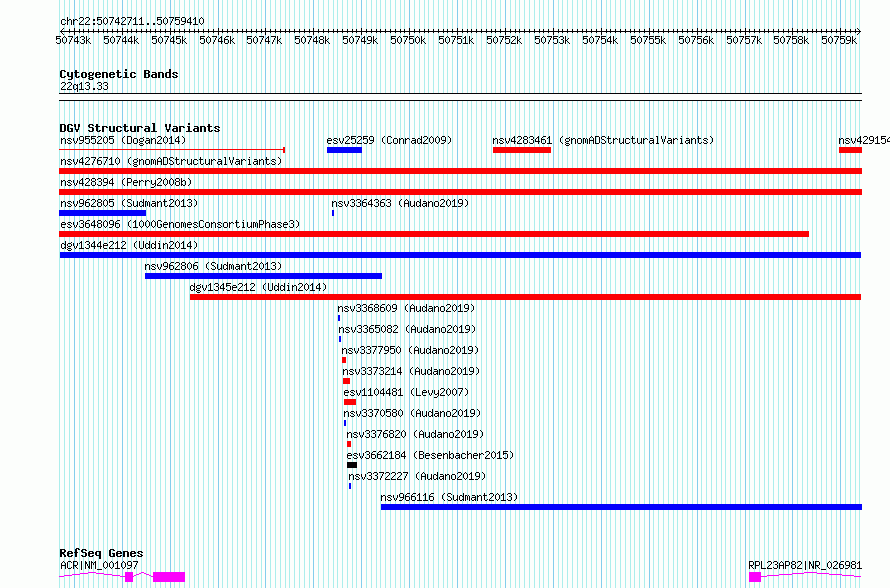The image size is (890, 588).
Task: Open nsv3365082 (Audano2019) variant
Action: click(x=408, y=329)
